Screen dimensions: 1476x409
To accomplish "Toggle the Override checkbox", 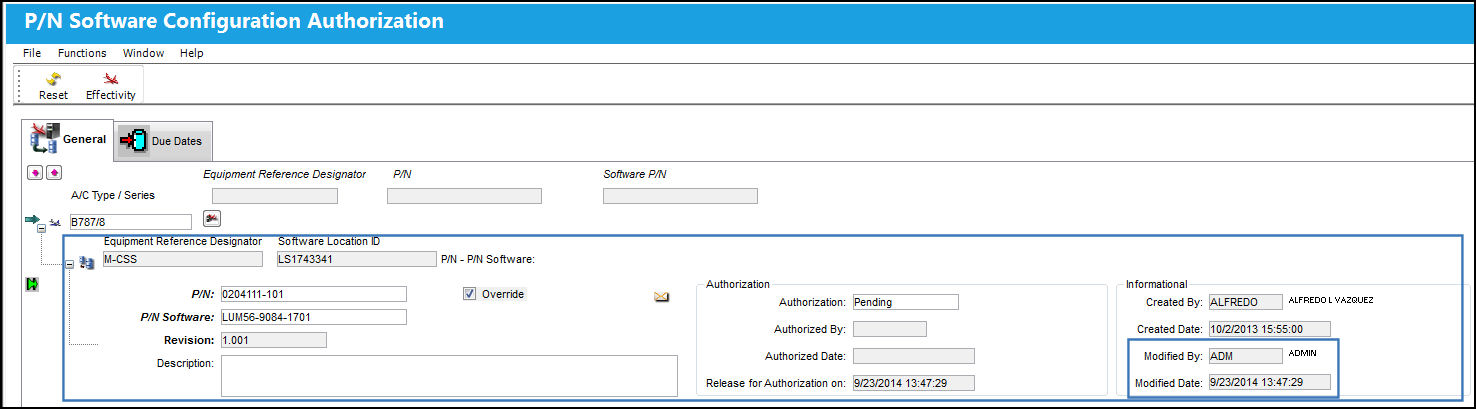I will (x=470, y=294).
